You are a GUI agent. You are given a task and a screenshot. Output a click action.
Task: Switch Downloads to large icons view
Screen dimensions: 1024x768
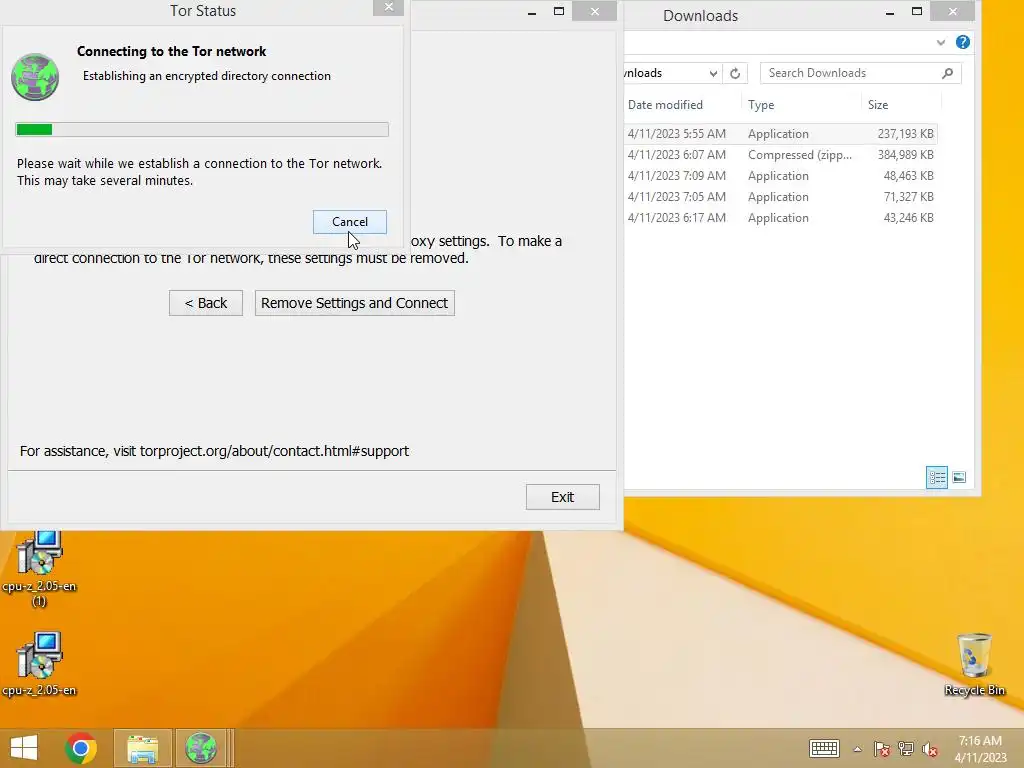(959, 477)
